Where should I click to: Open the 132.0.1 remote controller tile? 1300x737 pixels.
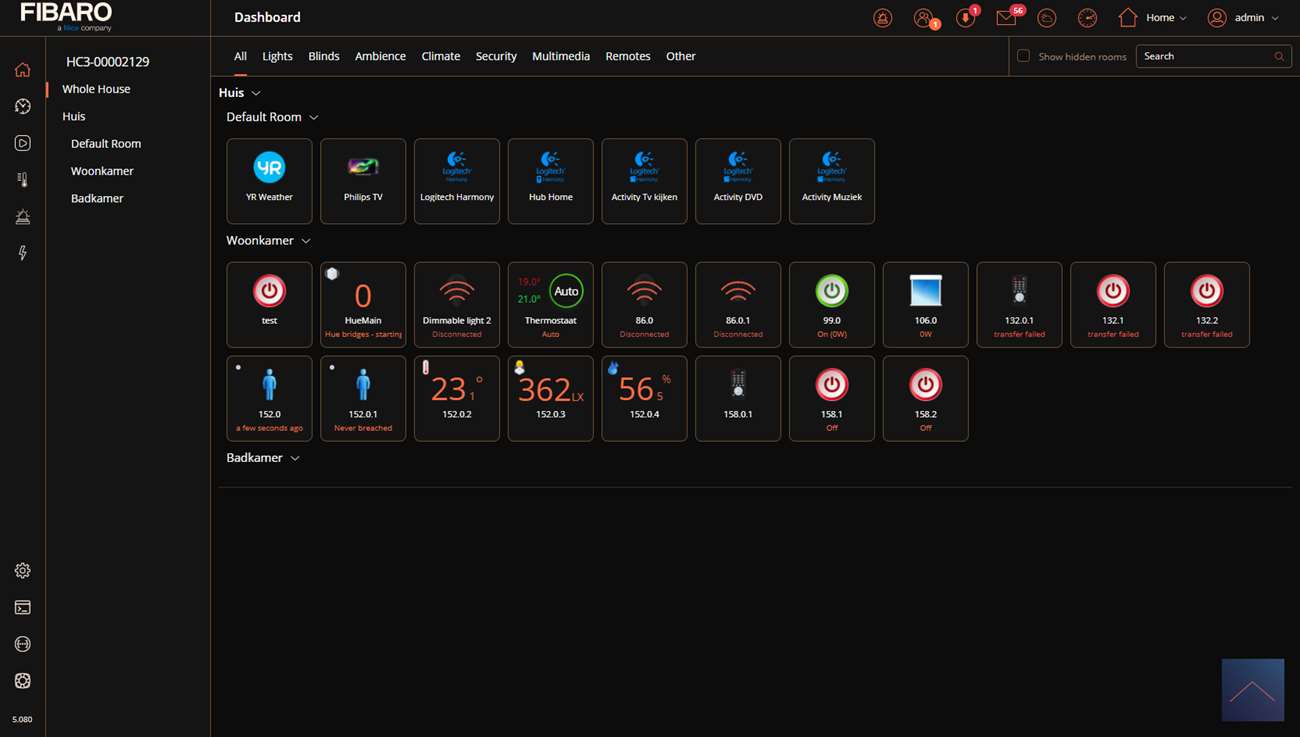[x=1019, y=305]
